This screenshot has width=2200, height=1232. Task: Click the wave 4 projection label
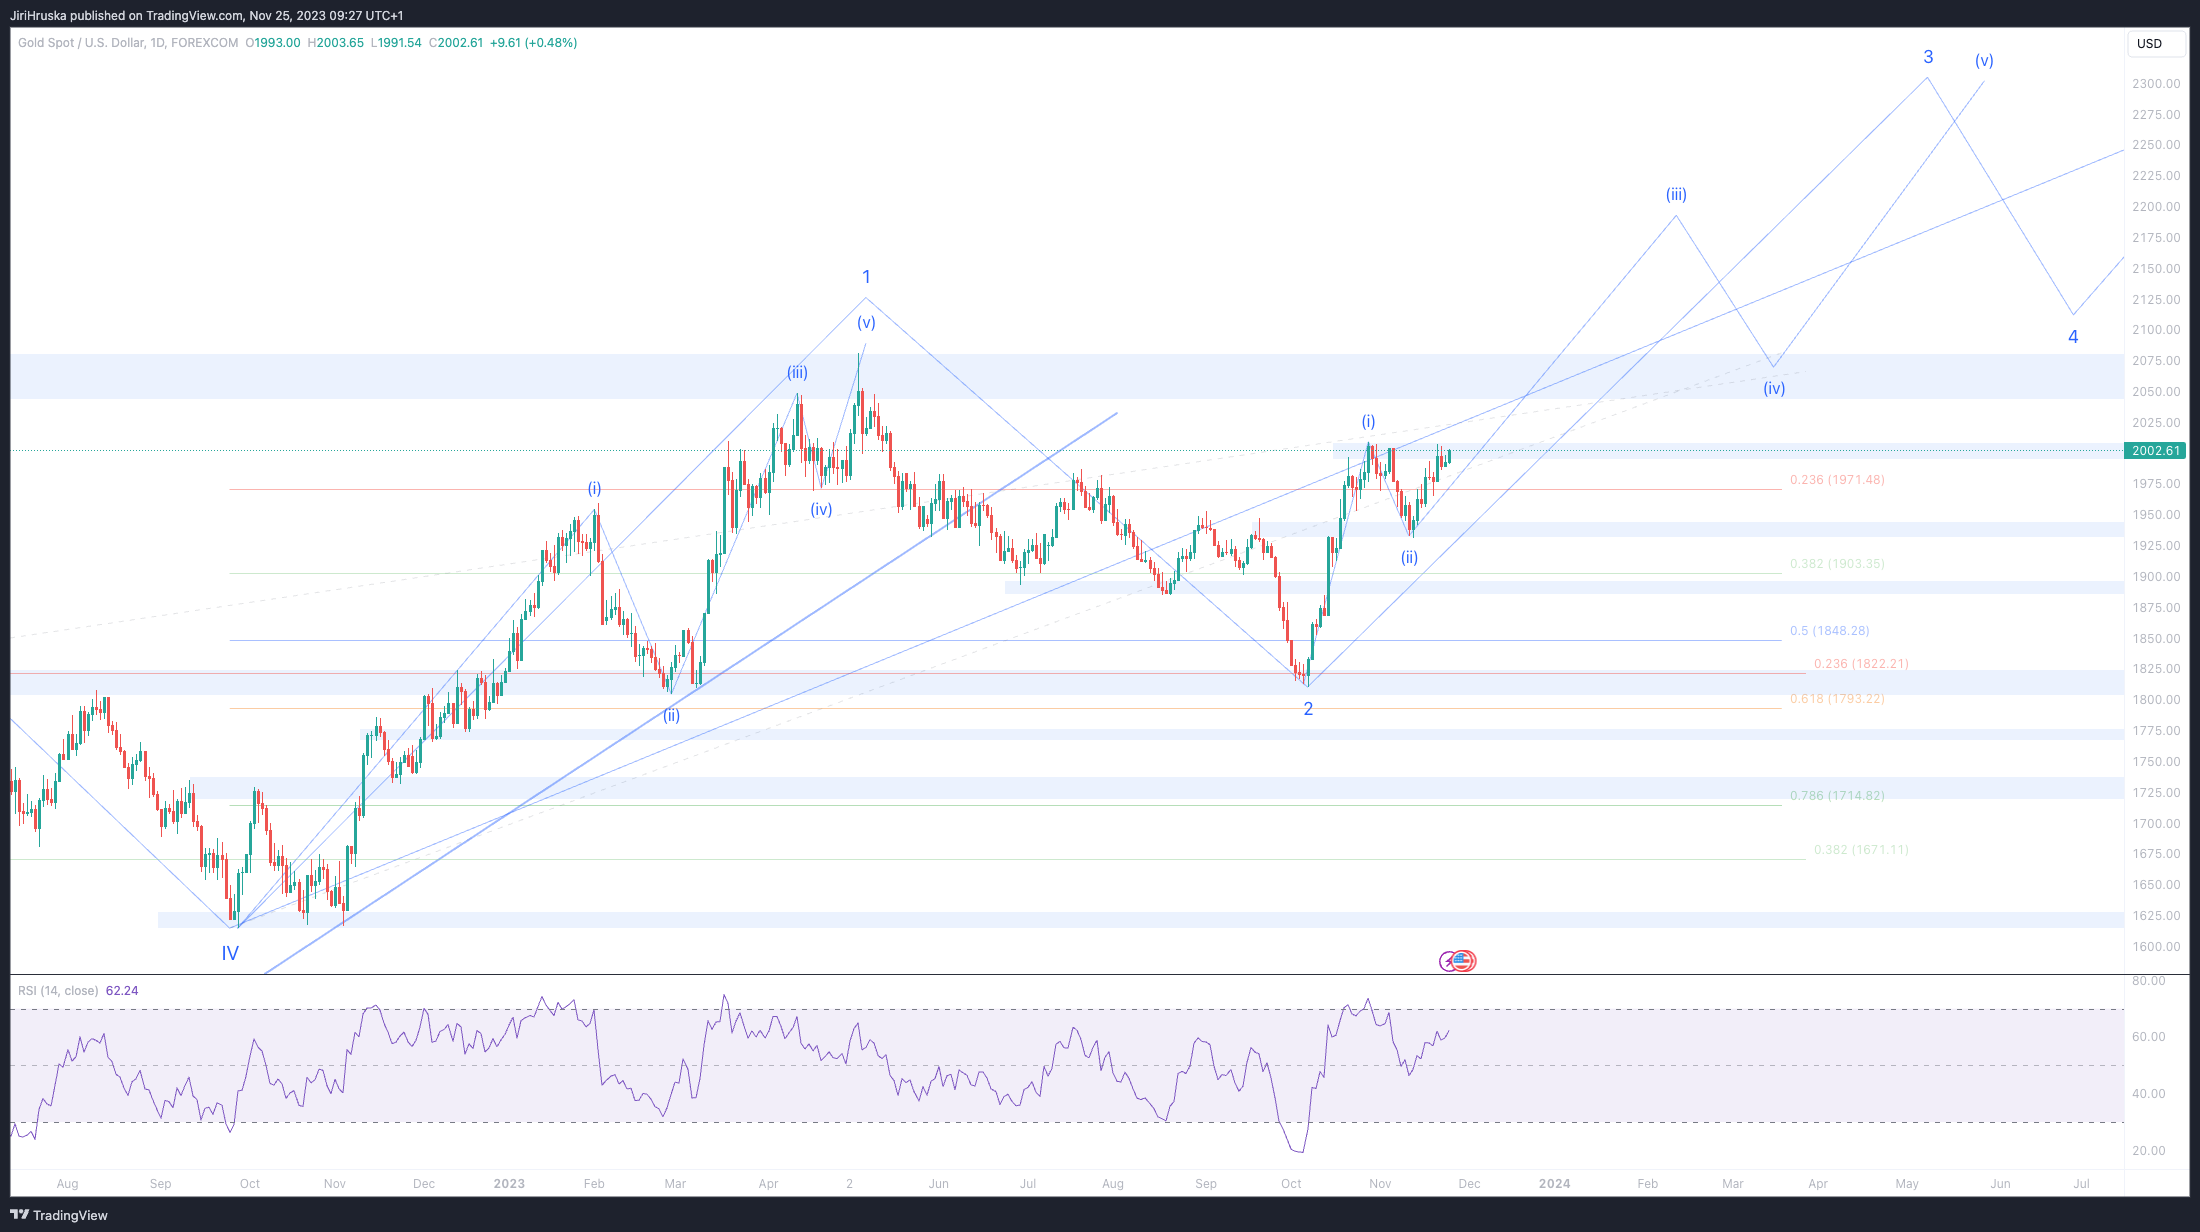pos(2073,337)
